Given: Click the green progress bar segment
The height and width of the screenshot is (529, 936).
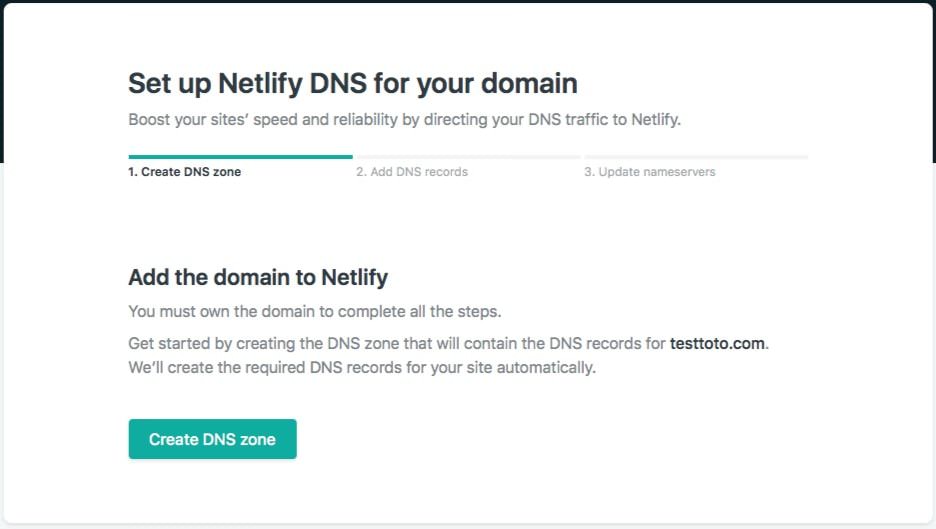Looking at the screenshot, I should (240, 157).
